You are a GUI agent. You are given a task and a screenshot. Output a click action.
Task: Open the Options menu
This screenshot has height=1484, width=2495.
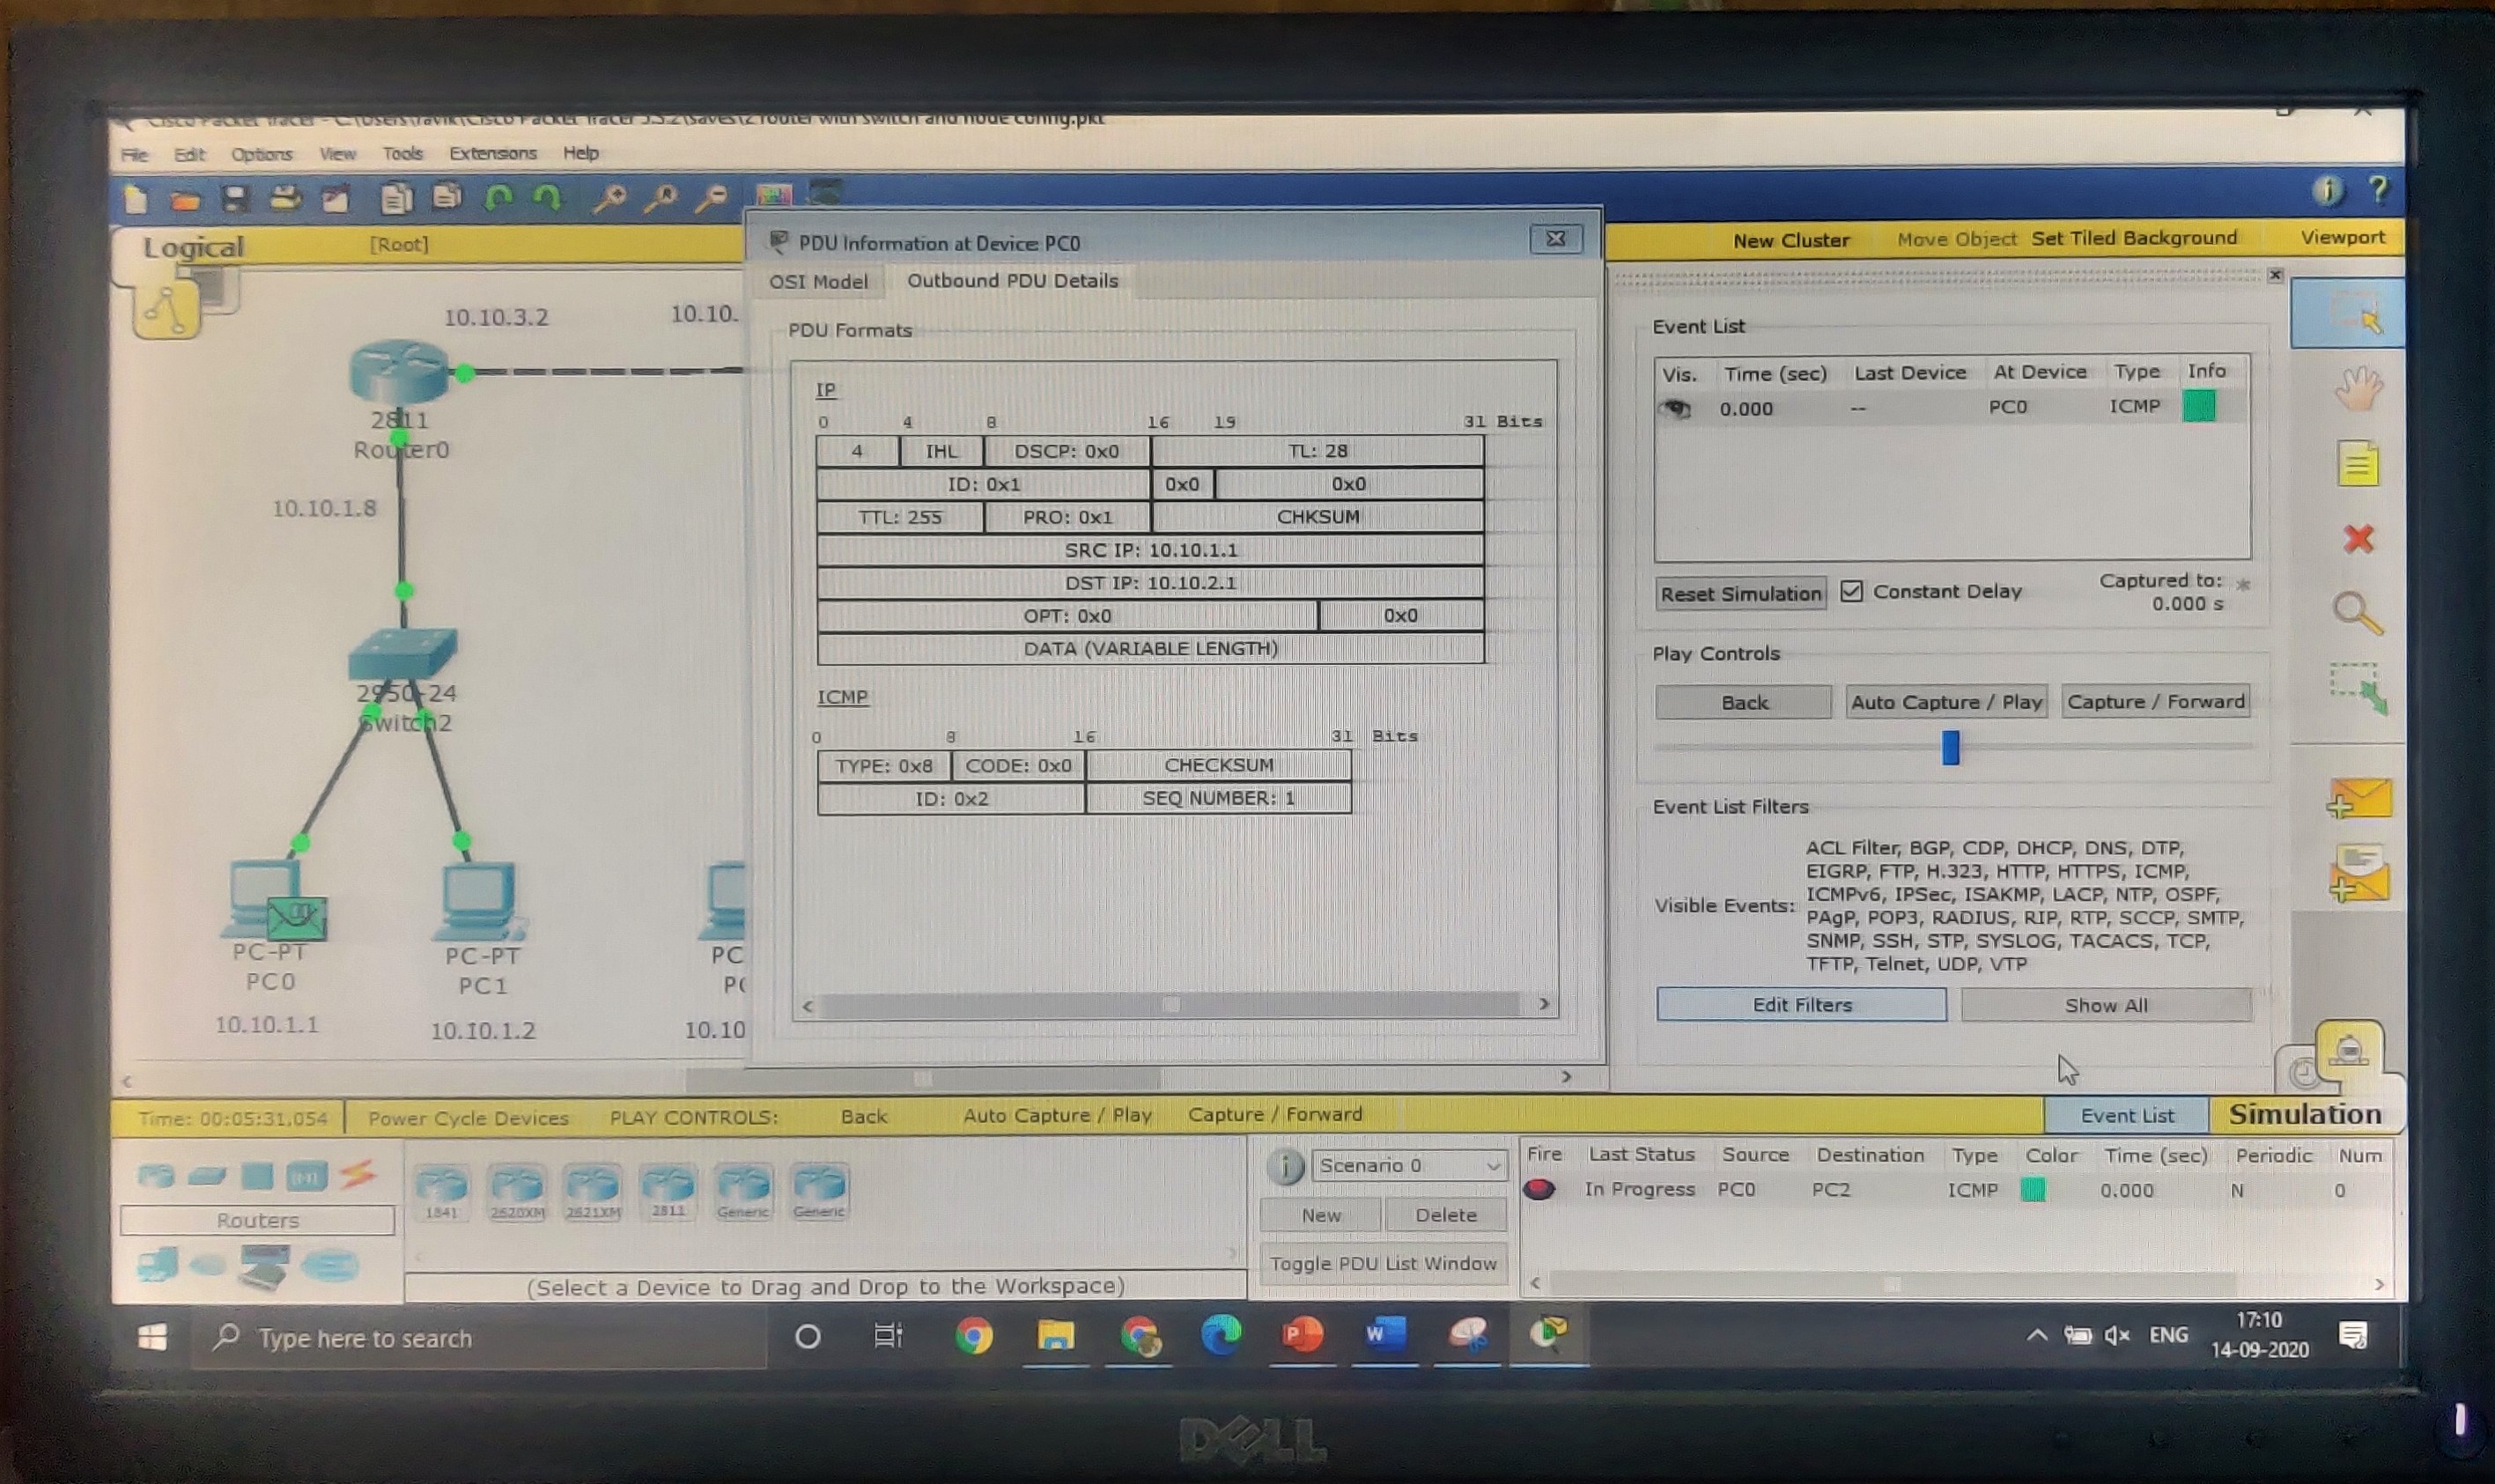point(262,154)
